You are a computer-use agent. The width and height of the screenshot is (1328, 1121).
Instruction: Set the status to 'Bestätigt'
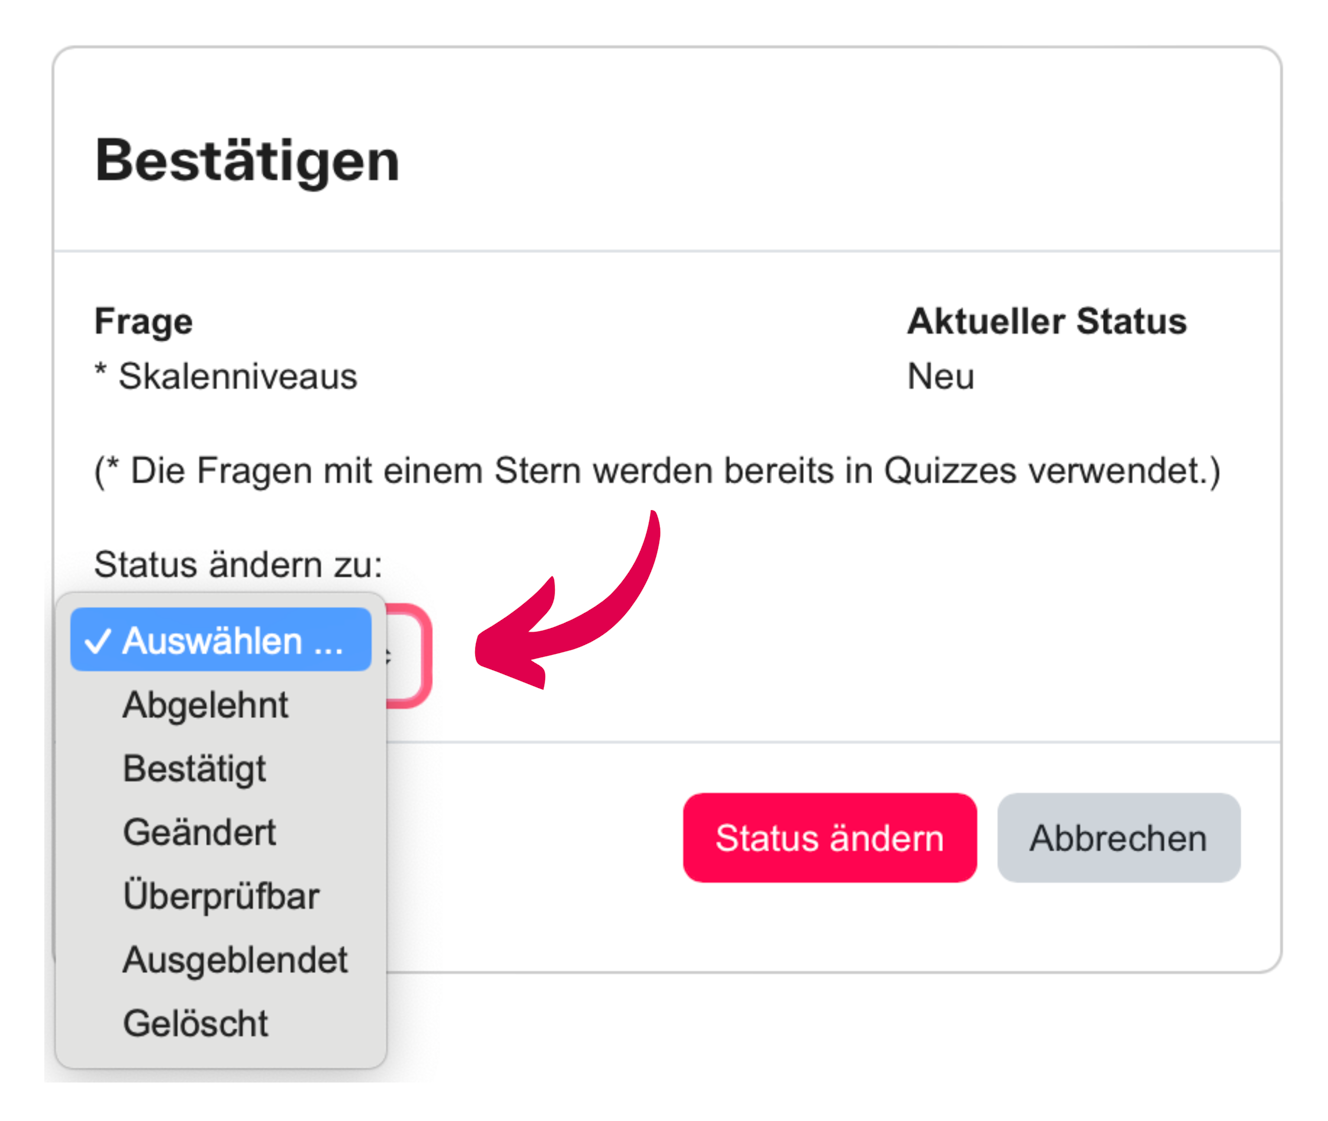click(194, 769)
